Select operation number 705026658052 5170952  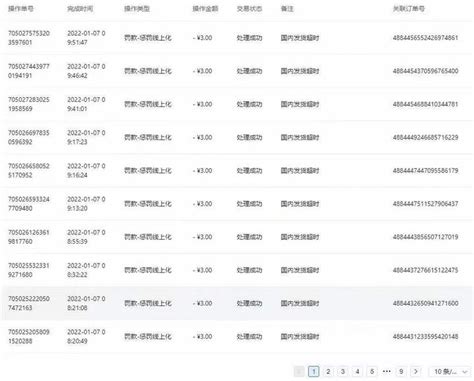29,170
